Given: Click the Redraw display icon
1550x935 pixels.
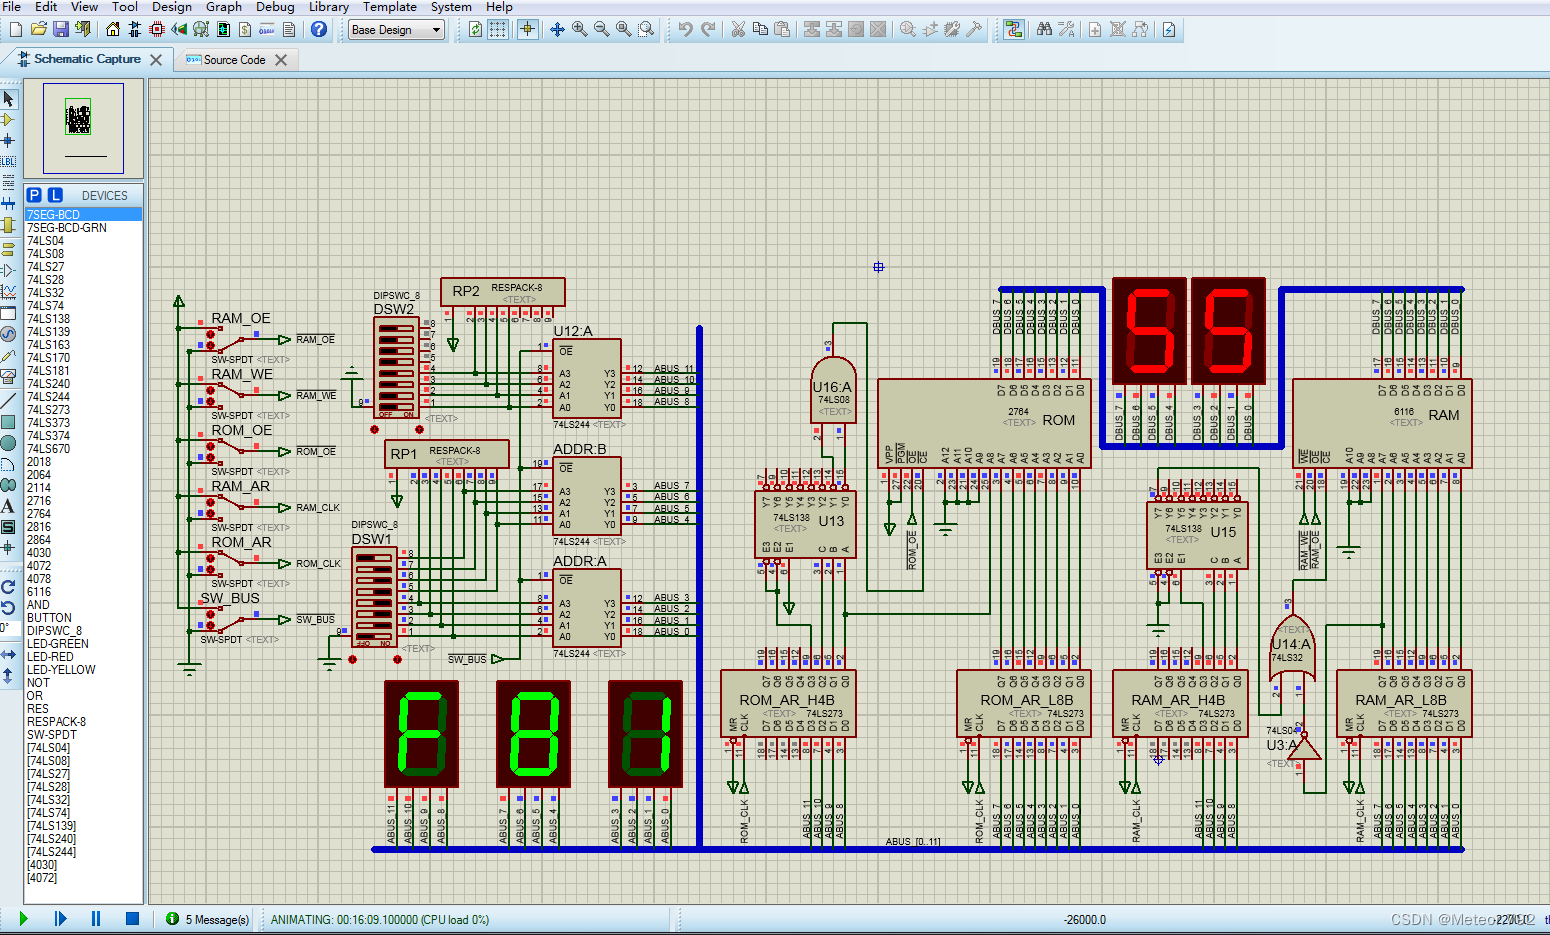Looking at the screenshot, I should (475, 30).
